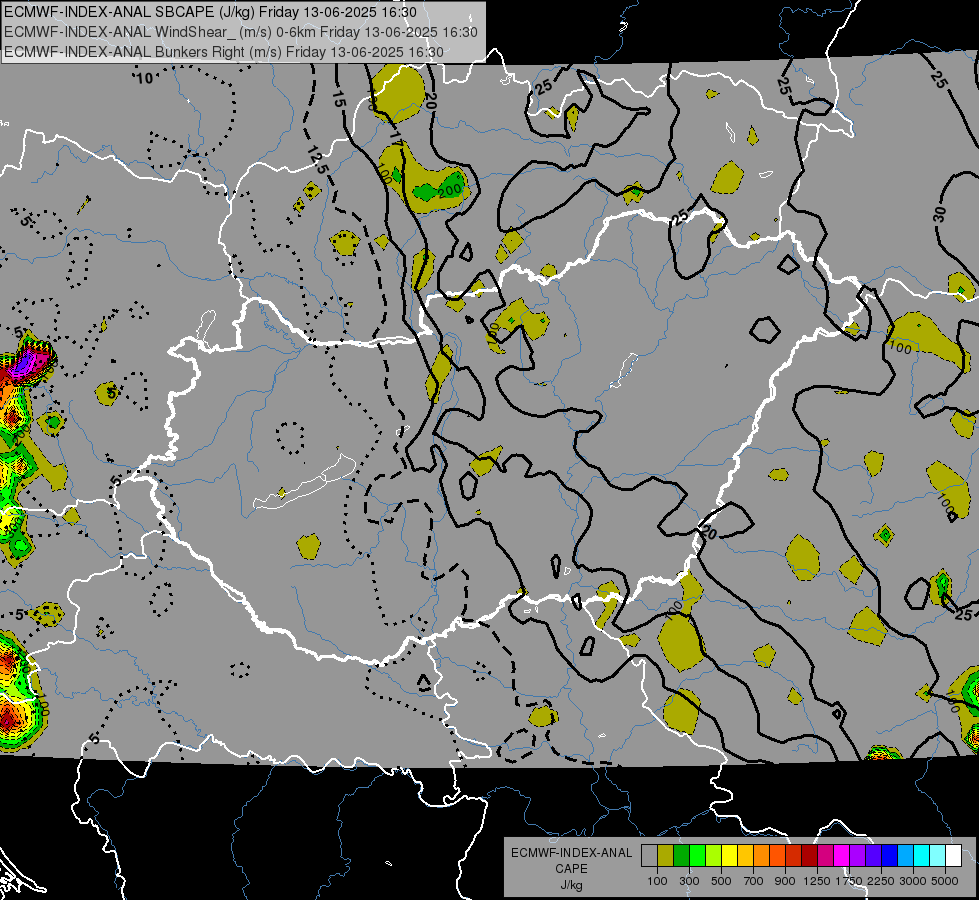The width and height of the screenshot is (979, 900).
Task: Pick the pure yellow legend swatch
Action: (x=730, y=855)
